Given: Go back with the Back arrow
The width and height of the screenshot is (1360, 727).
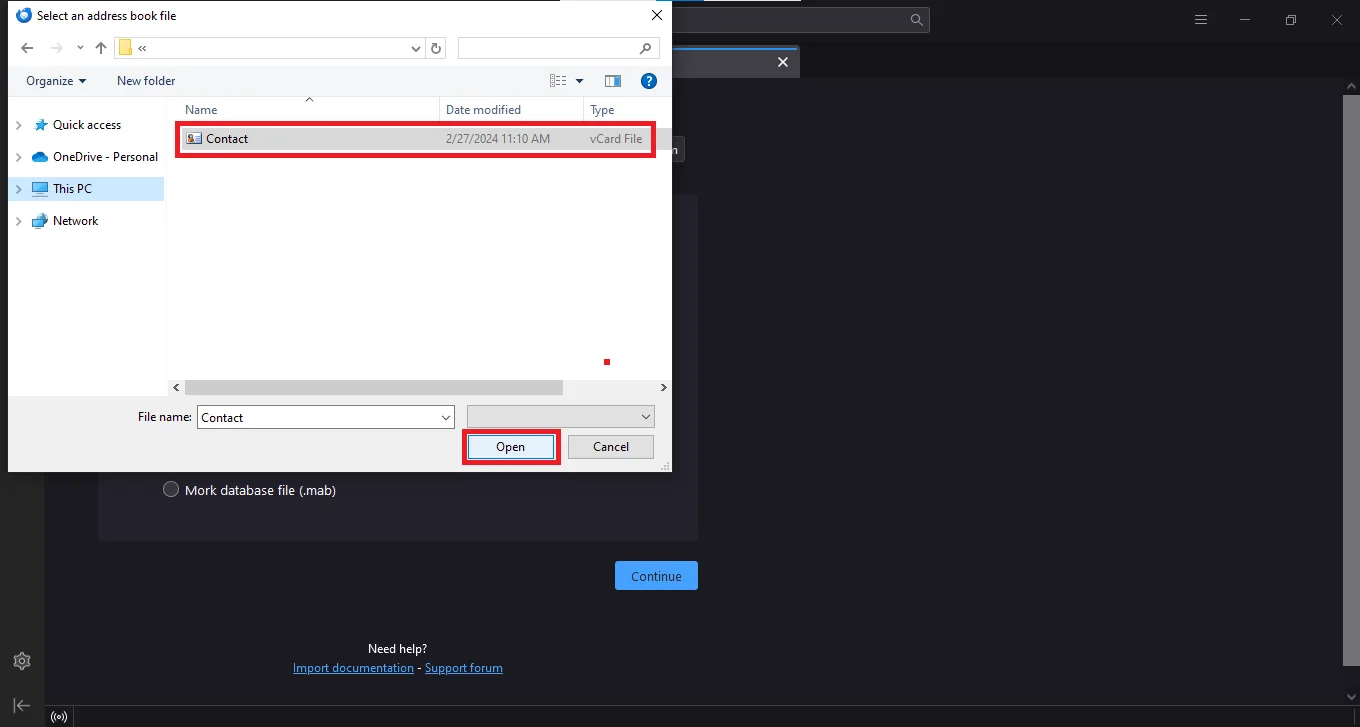Looking at the screenshot, I should point(27,48).
